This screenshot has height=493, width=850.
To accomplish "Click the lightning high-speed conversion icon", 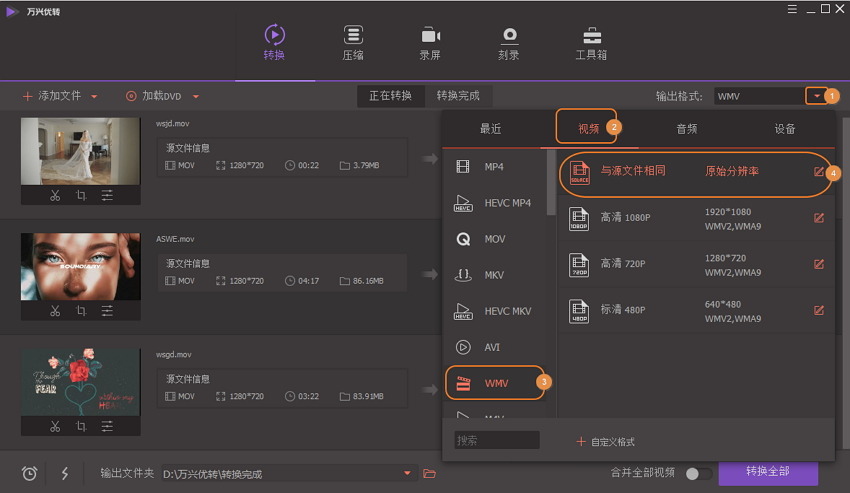I will point(65,473).
